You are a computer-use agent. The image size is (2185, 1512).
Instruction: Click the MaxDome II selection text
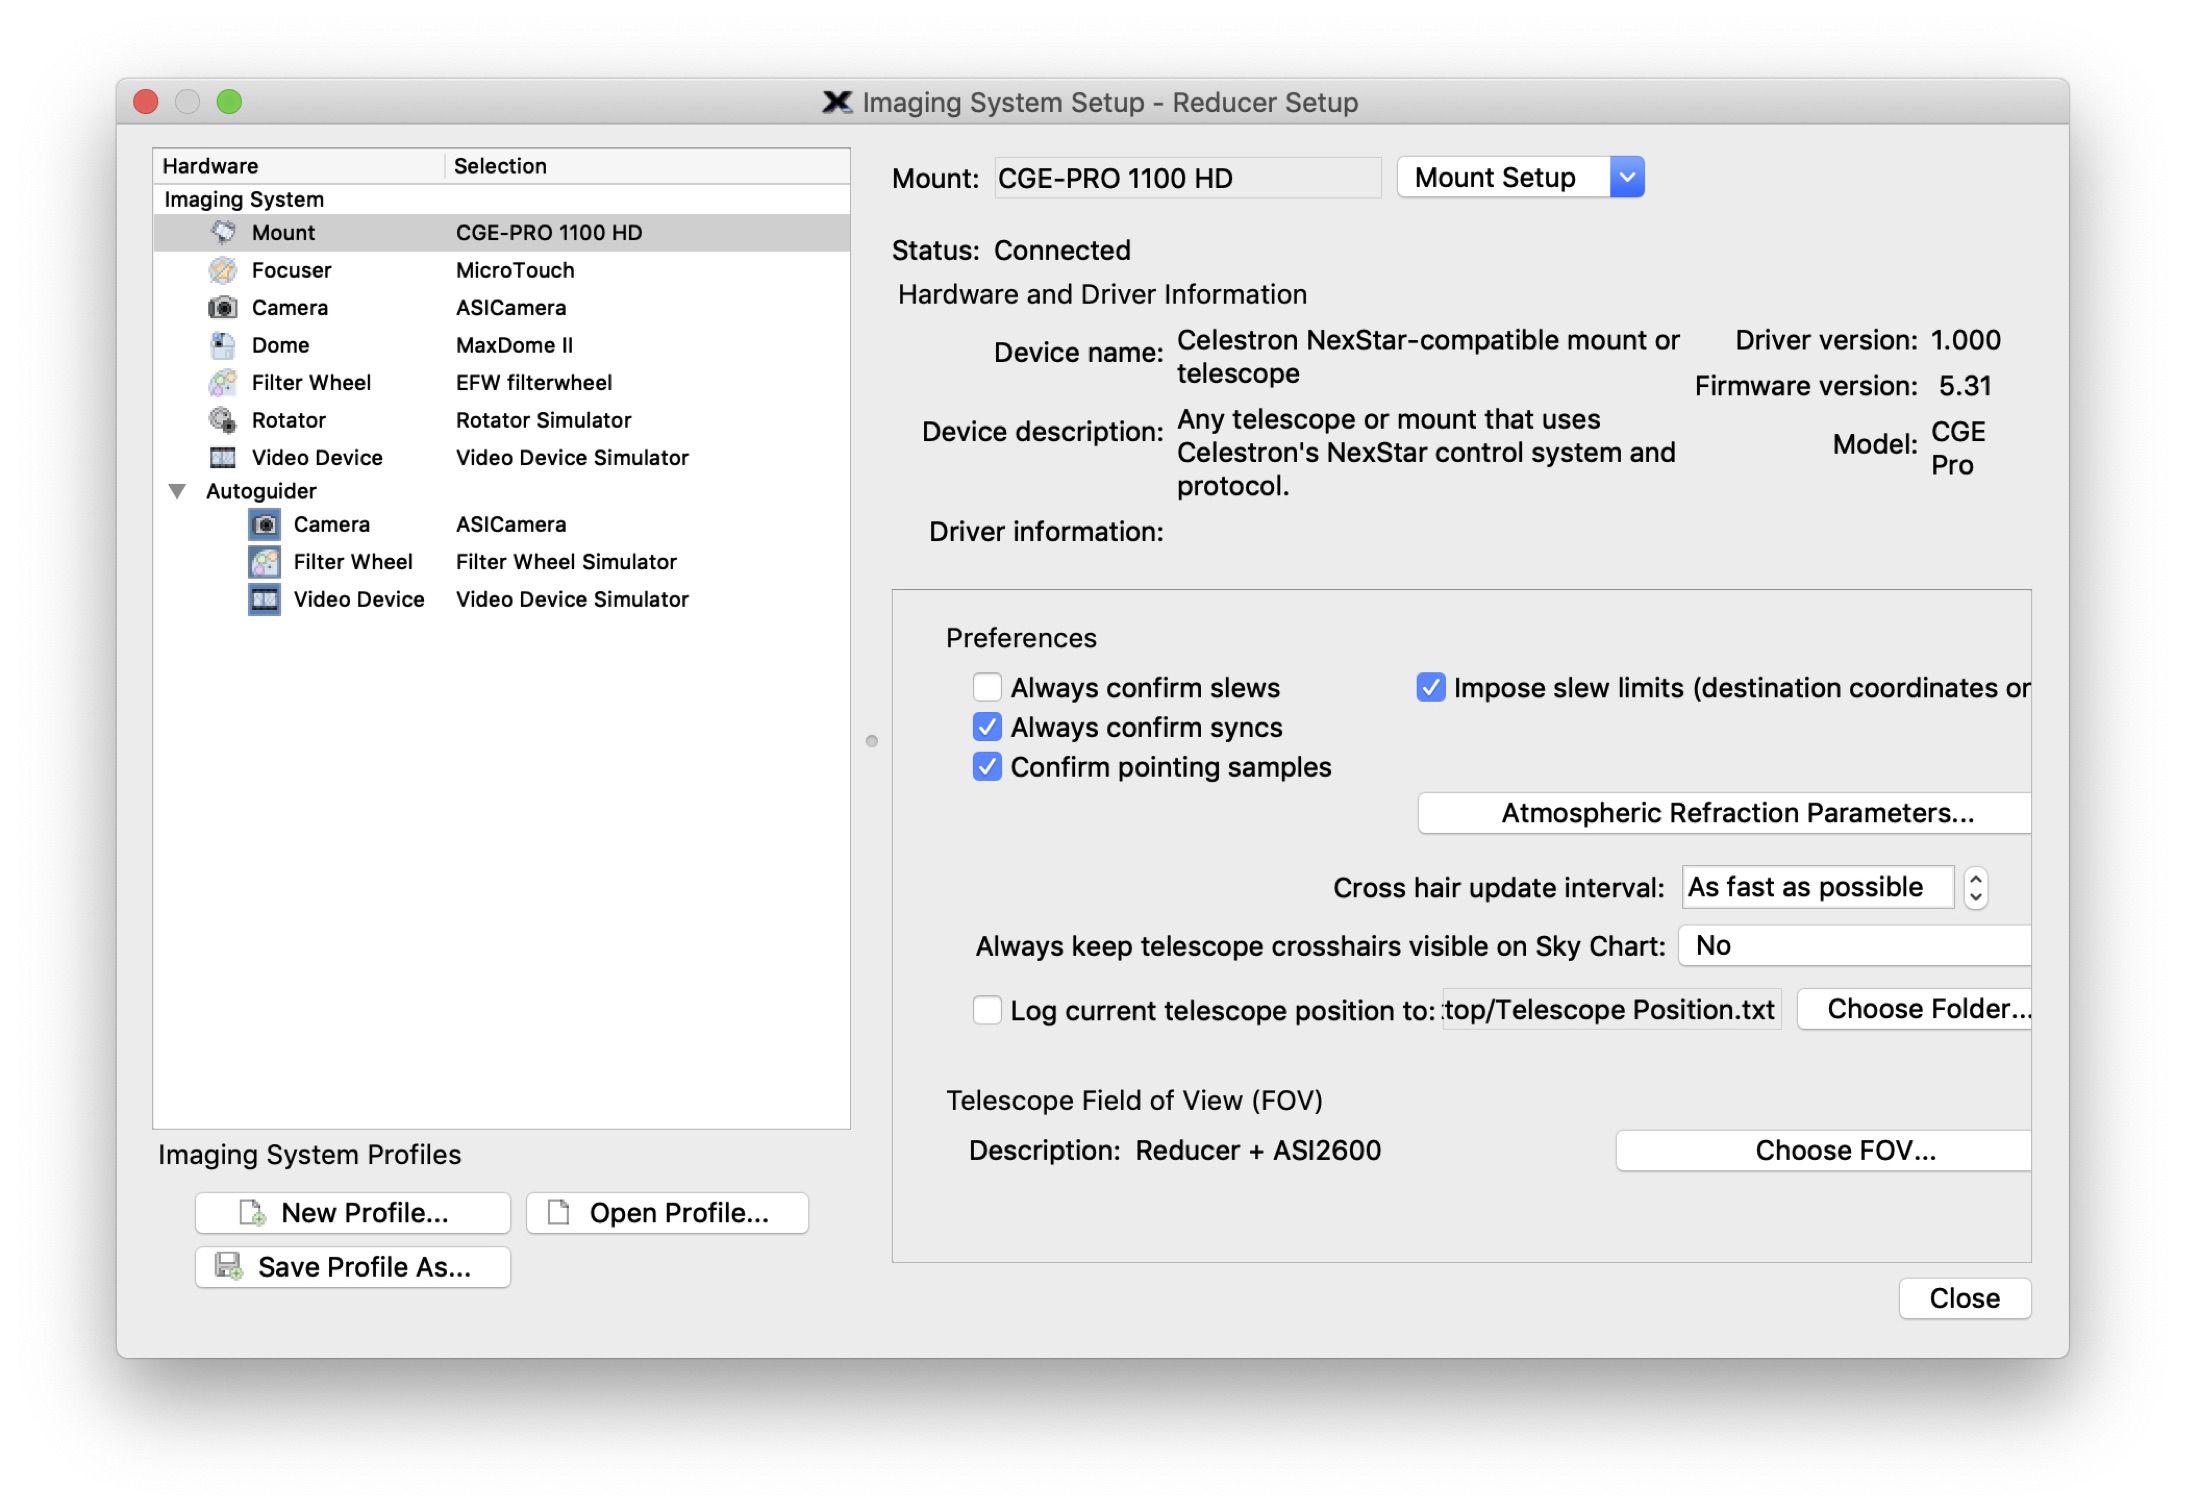coord(514,345)
